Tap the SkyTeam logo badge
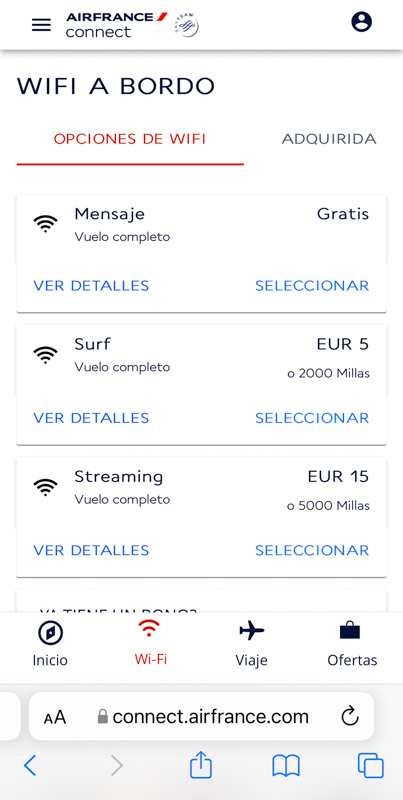The image size is (403, 800). (x=186, y=24)
